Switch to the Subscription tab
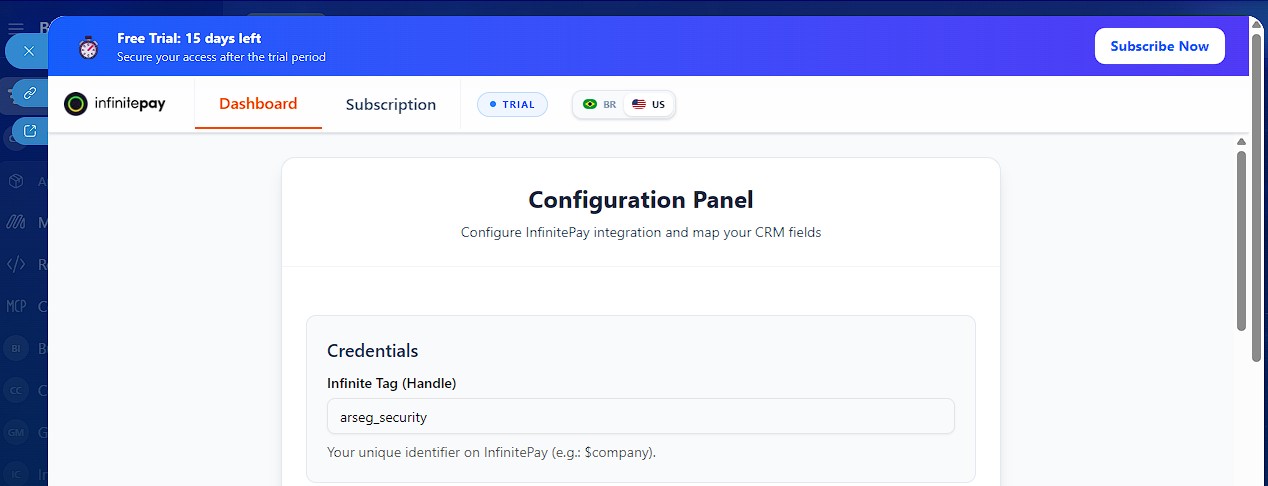 tap(390, 104)
